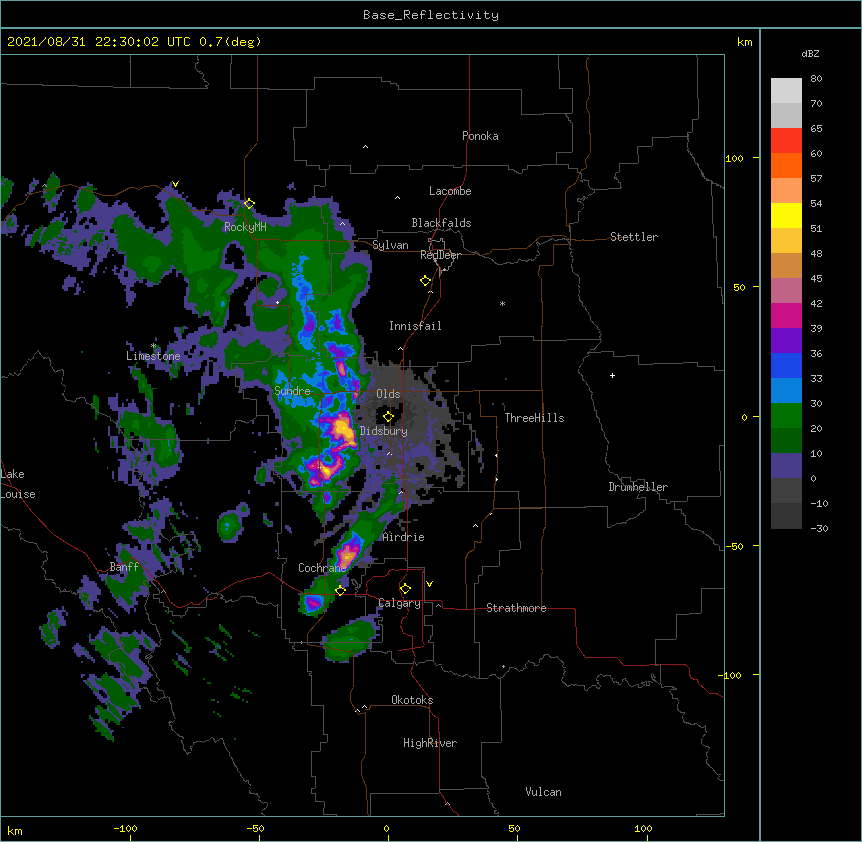This screenshot has width=862, height=842.
Task: Click the yellow diamond marker near RockyMH
Action: pos(250,204)
